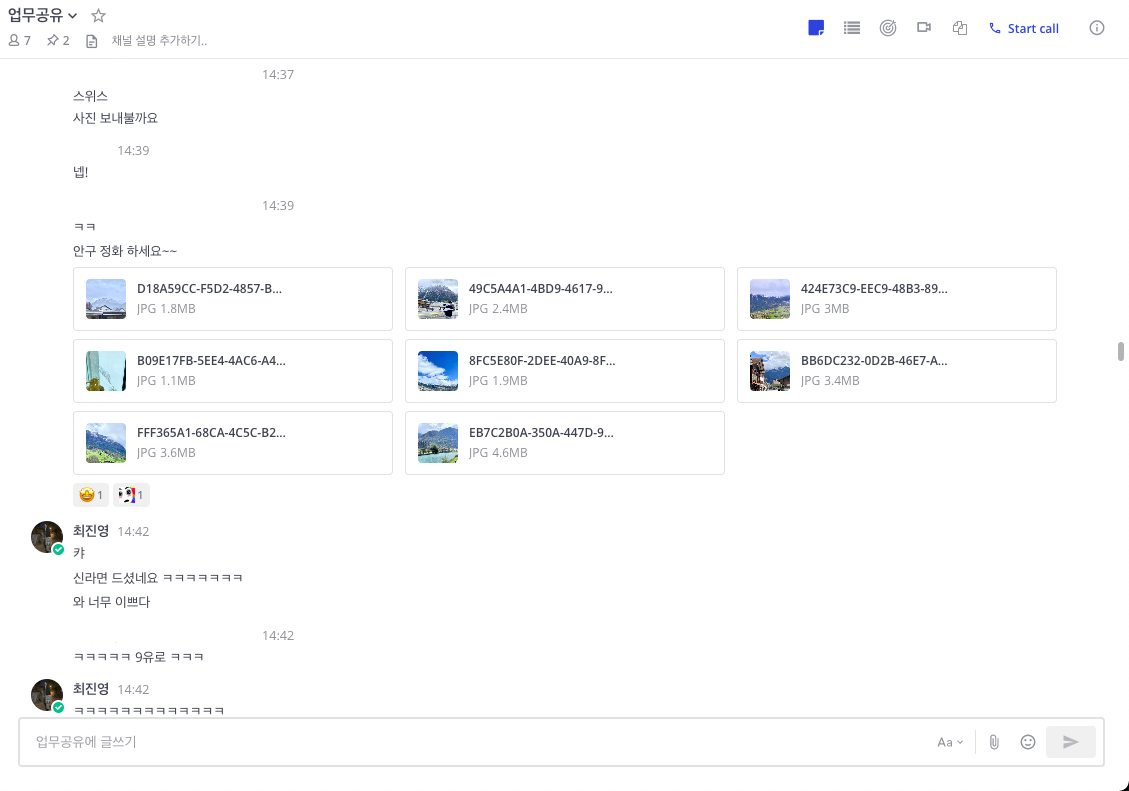Preview thumbnail of 3.4MB JPG
Viewport: 1129px width, 791px height.
770,371
